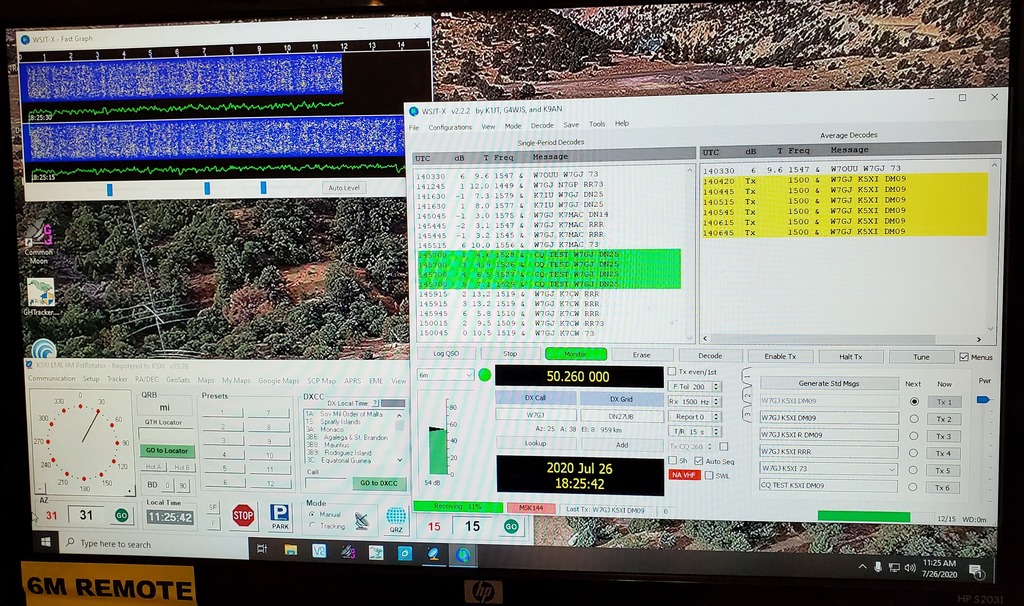Show later entries in the DXCC list with the down arrow
The height and width of the screenshot is (606, 1024).
[x=400, y=460]
